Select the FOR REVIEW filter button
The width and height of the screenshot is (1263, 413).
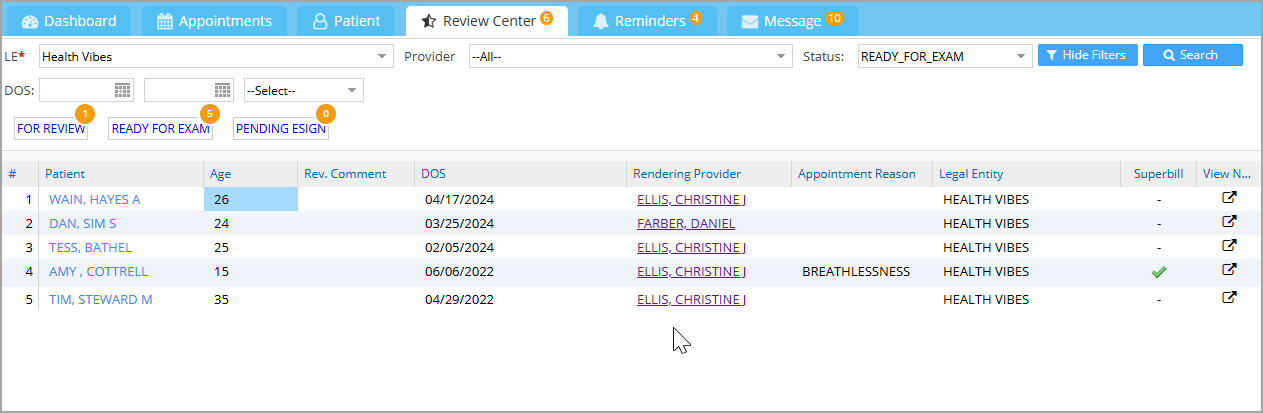pos(51,129)
